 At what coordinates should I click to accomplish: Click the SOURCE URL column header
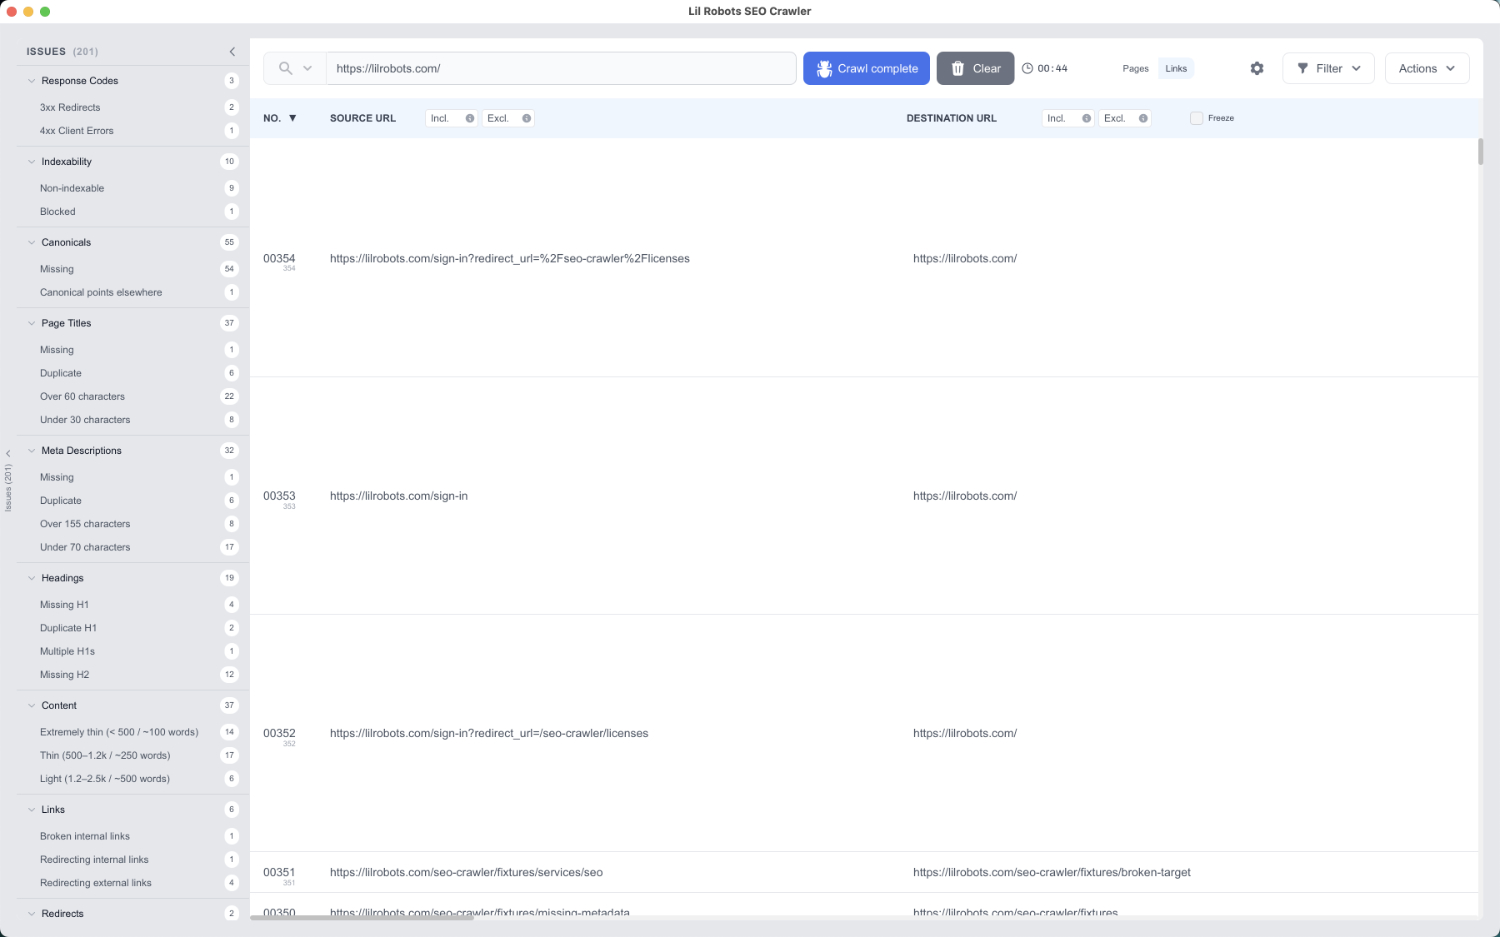(x=363, y=118)
